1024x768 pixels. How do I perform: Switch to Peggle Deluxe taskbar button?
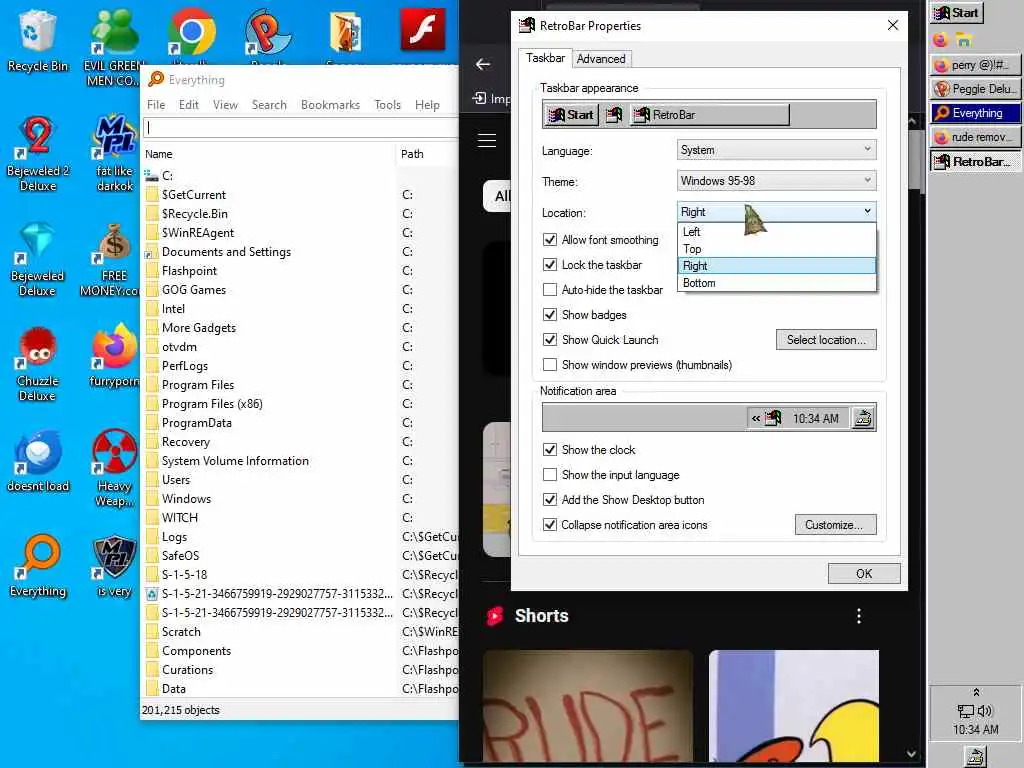[x=975, y=88]
